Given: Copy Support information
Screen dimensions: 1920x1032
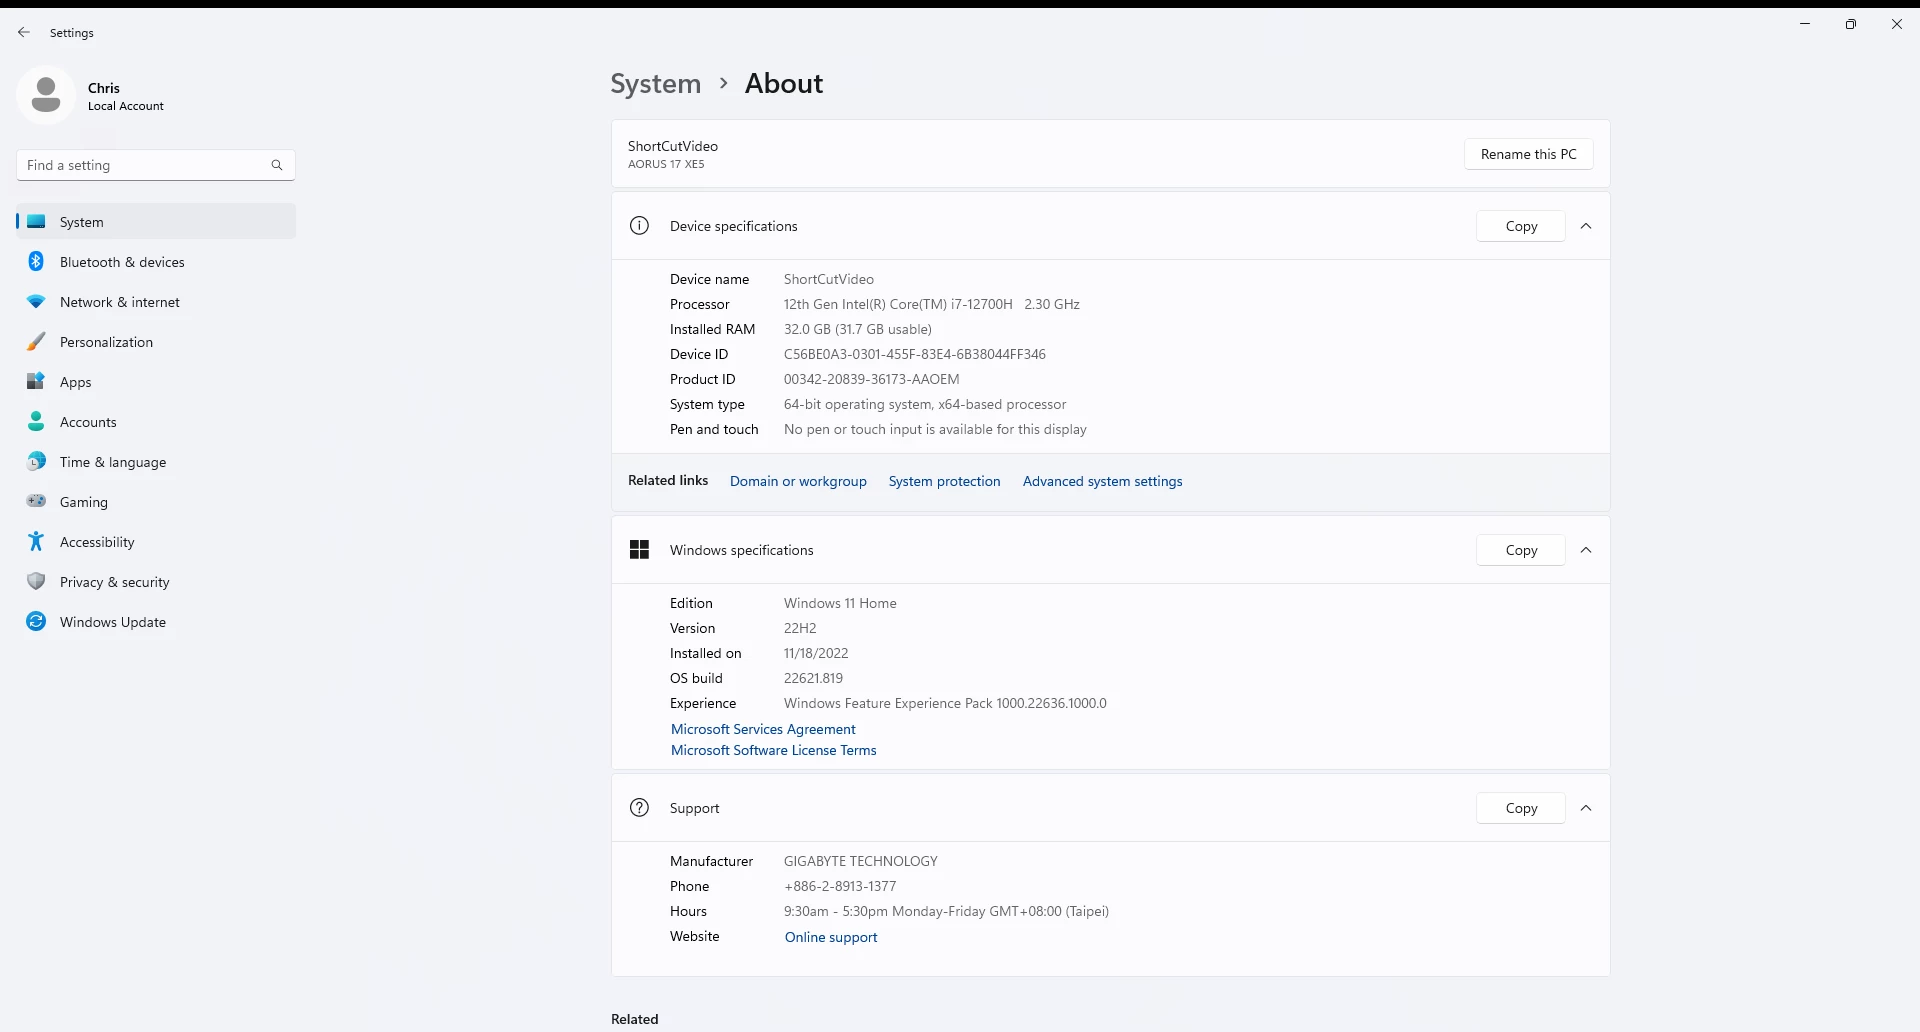Looking at the screenshot, I should tap(1521, 808).
